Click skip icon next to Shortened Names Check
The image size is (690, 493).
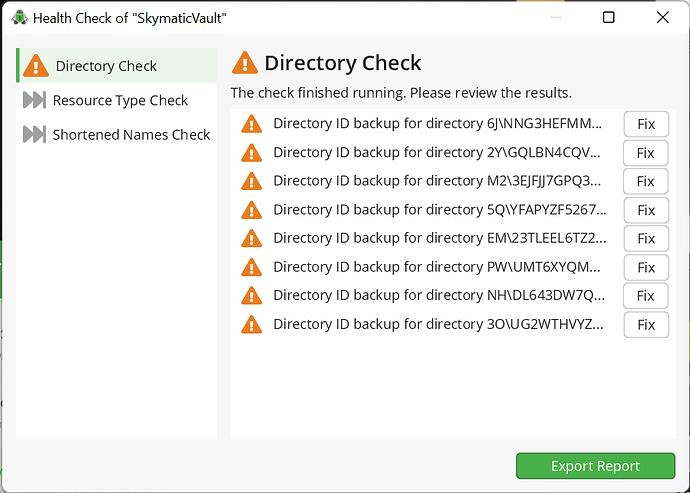(34, 134)
